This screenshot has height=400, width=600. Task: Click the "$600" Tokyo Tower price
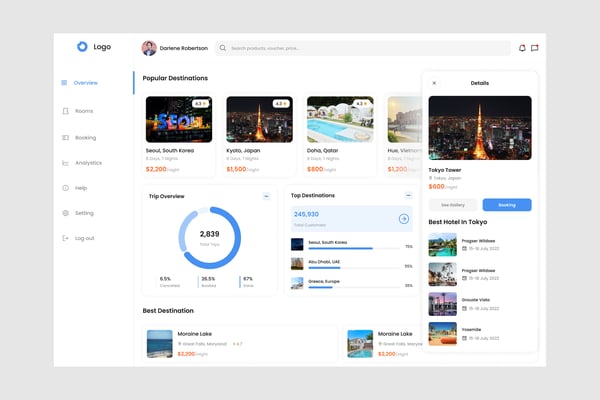pos(436,186)
